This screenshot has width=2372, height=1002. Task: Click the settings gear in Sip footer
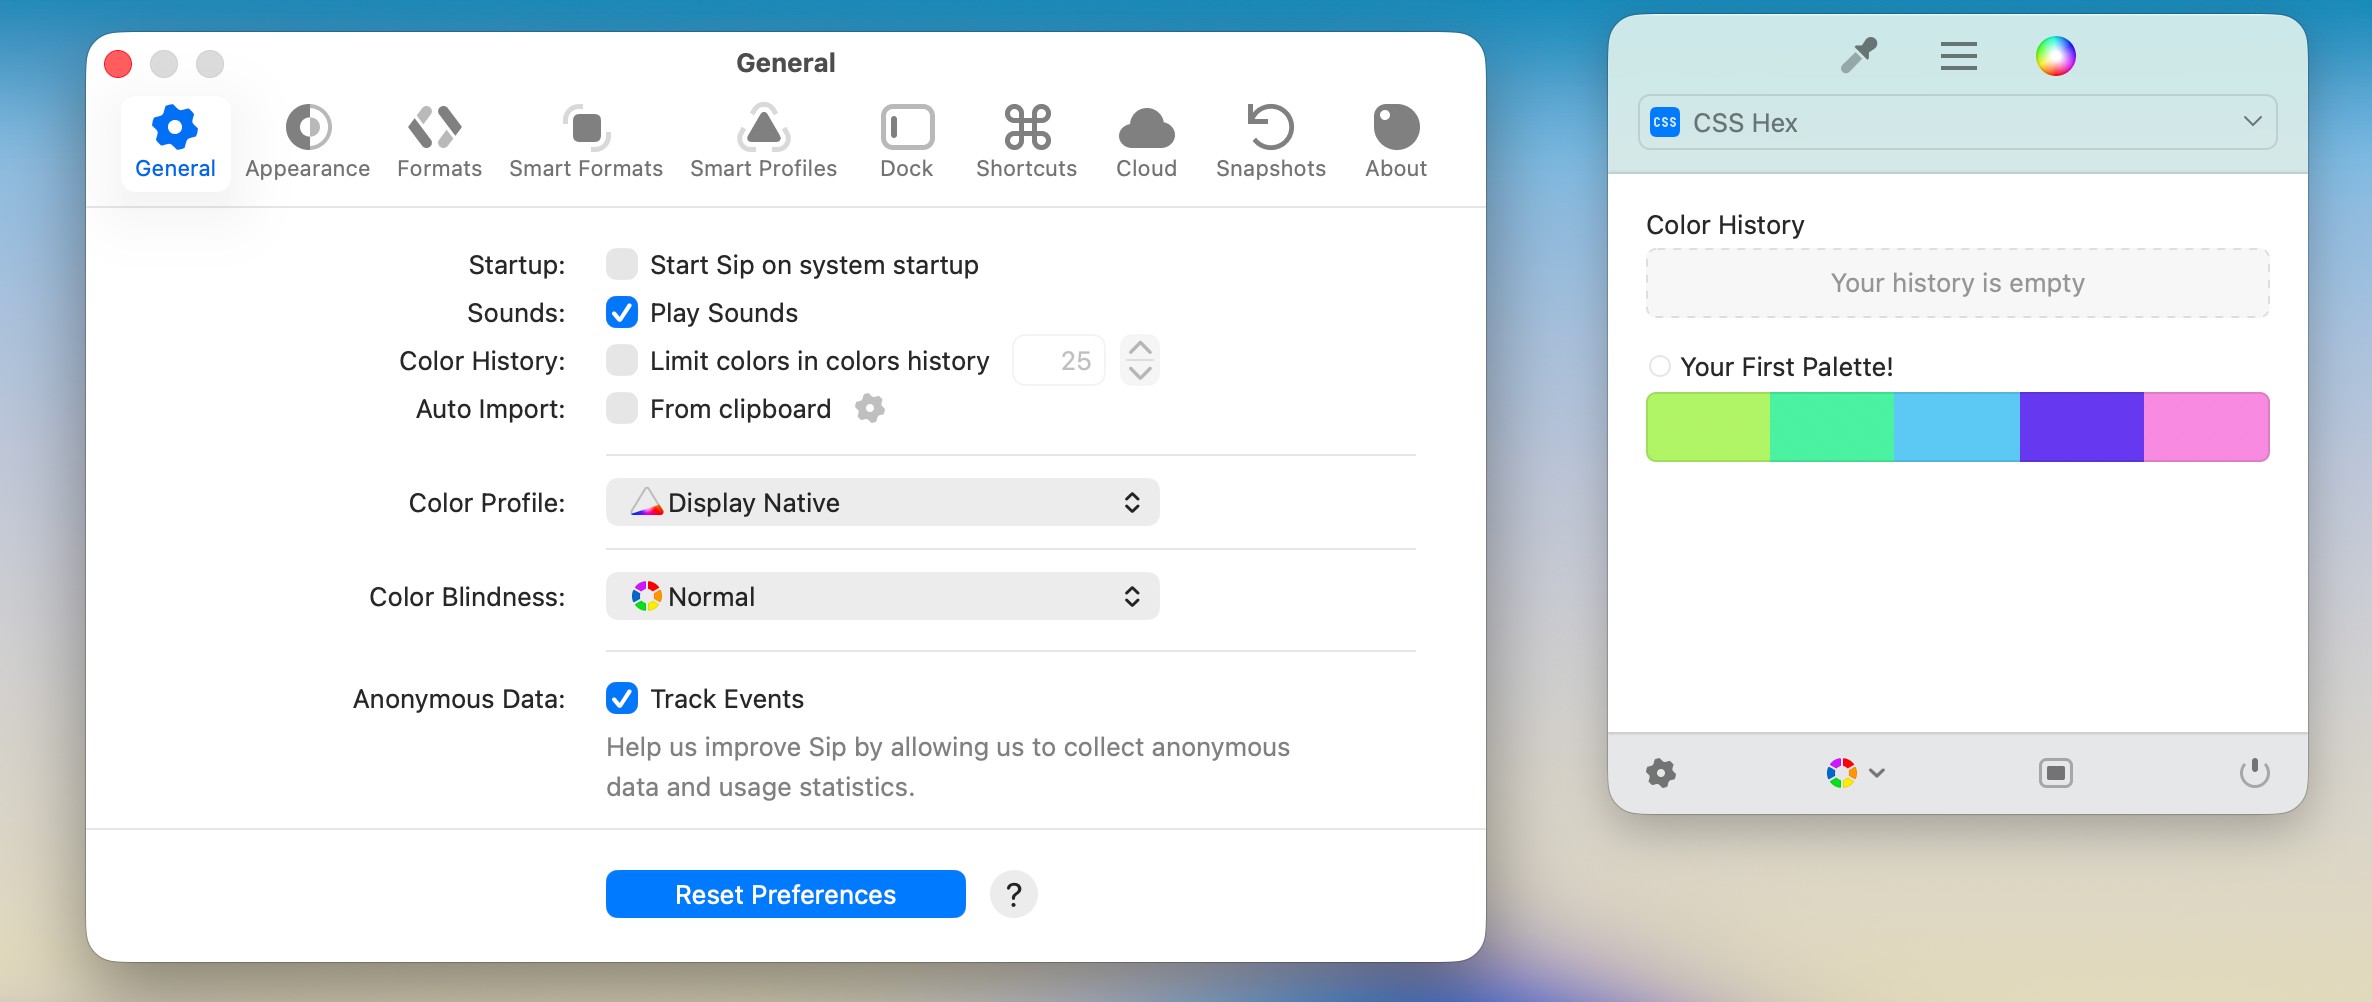(1661, 773)
